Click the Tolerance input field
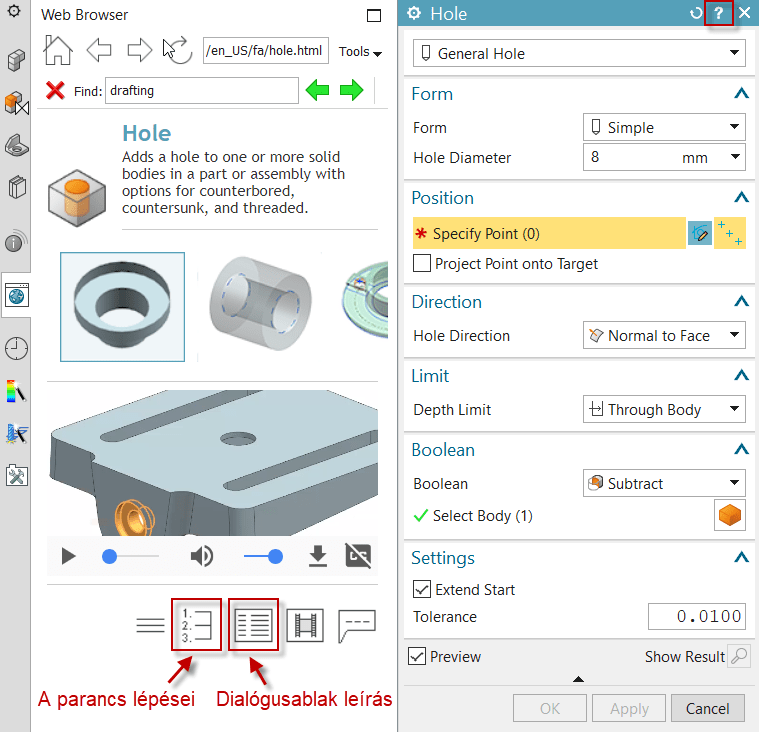 coord(696,617)
